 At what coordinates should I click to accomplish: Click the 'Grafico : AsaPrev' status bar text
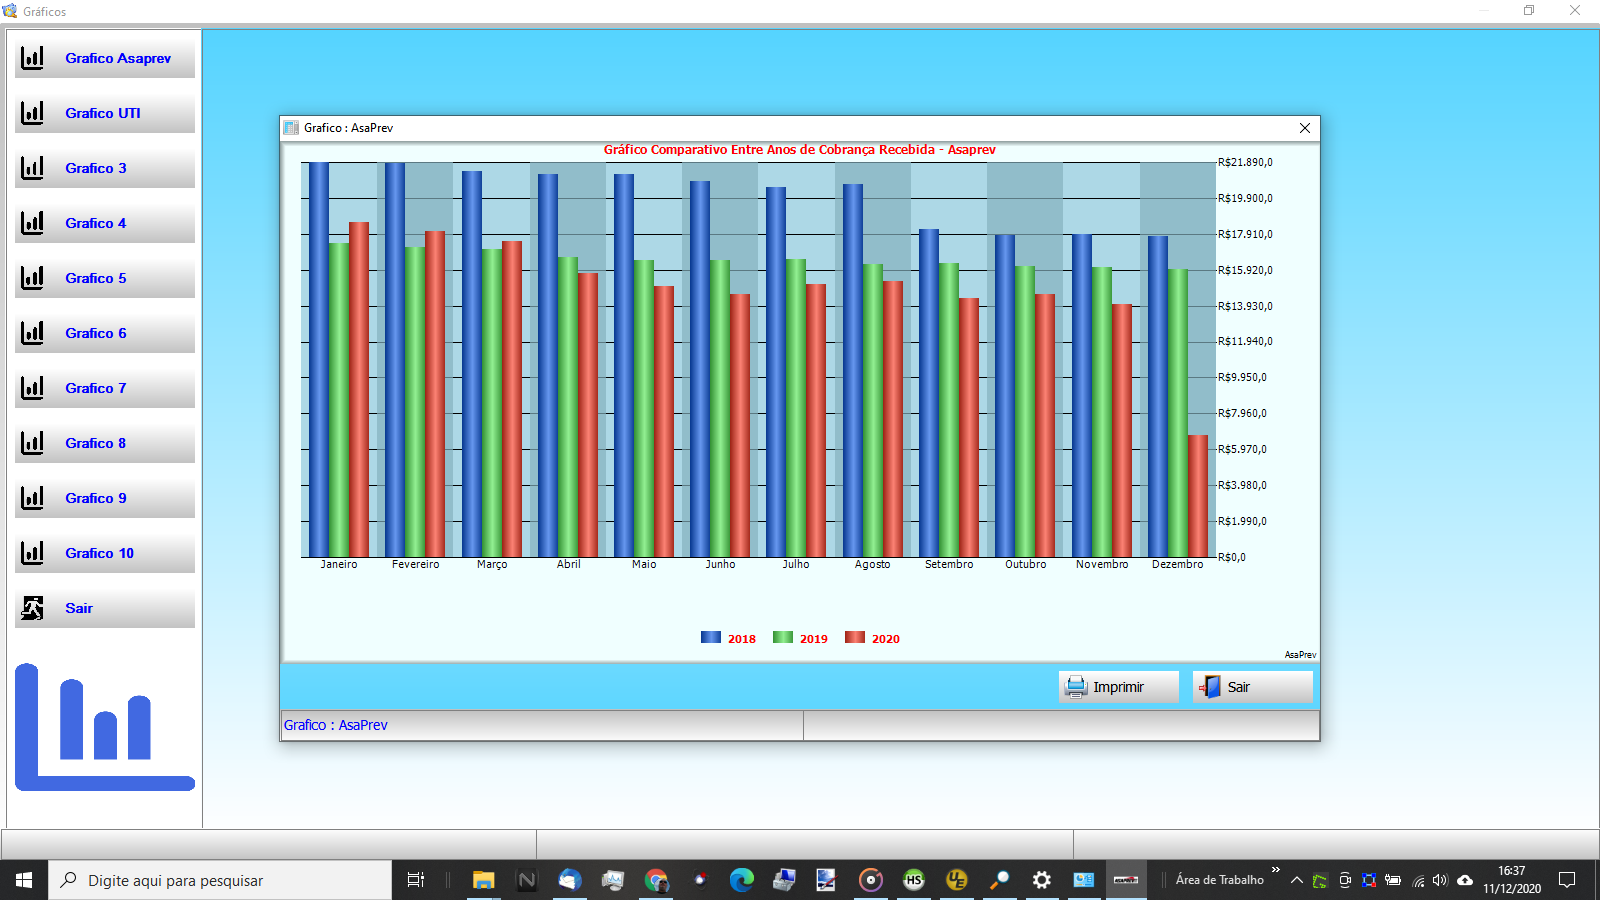(x=335, y=725)
